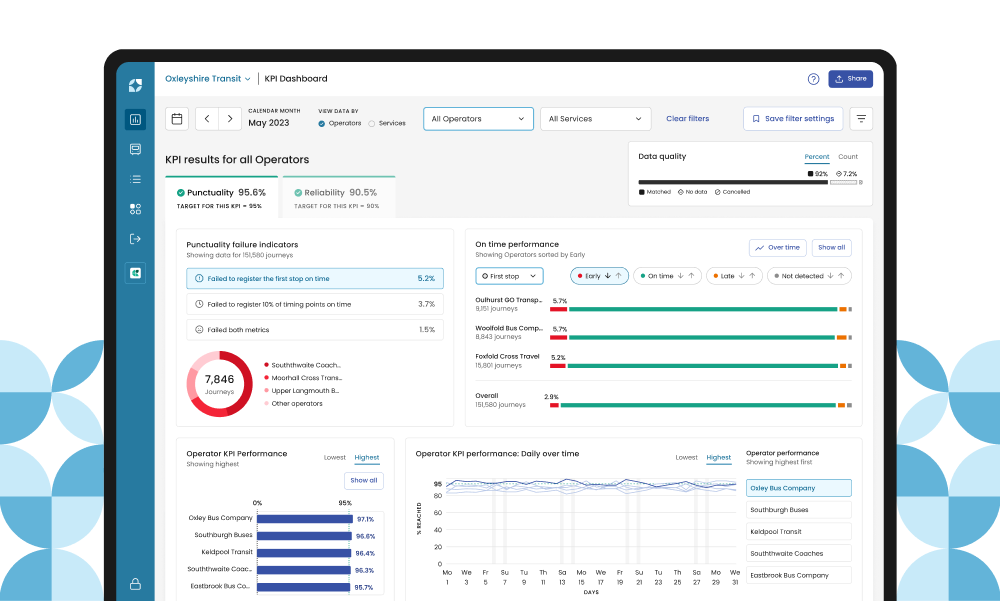Click the green square app icon in sidebar
This screenshot has height=602, width=1000.
(x=135, y=273)
